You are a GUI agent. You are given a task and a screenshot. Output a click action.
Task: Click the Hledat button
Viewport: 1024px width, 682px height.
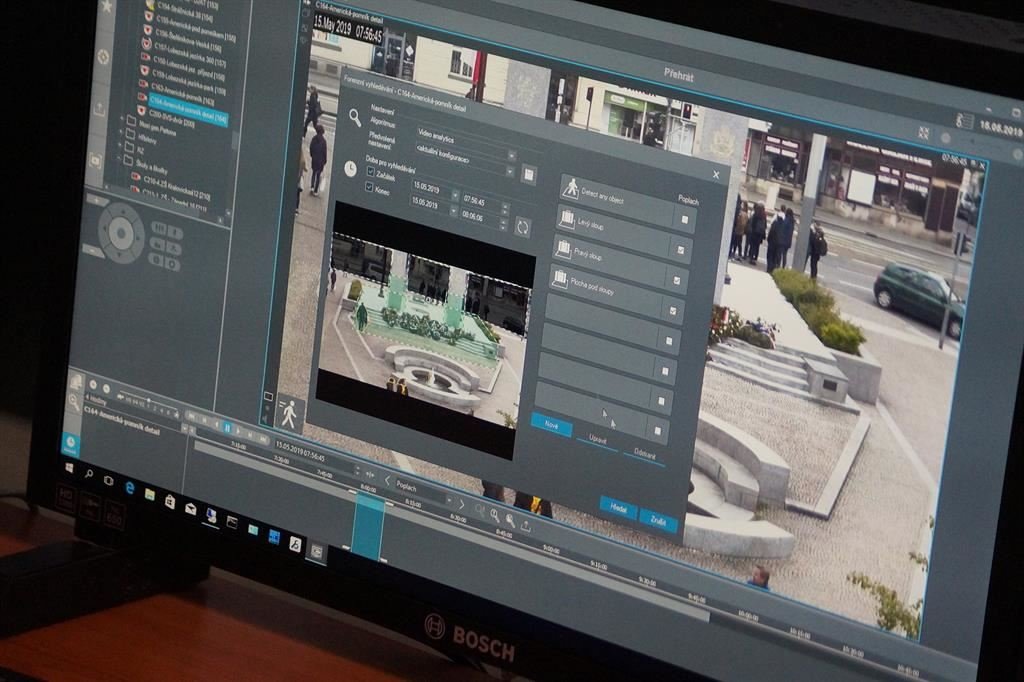pos(618,507)
